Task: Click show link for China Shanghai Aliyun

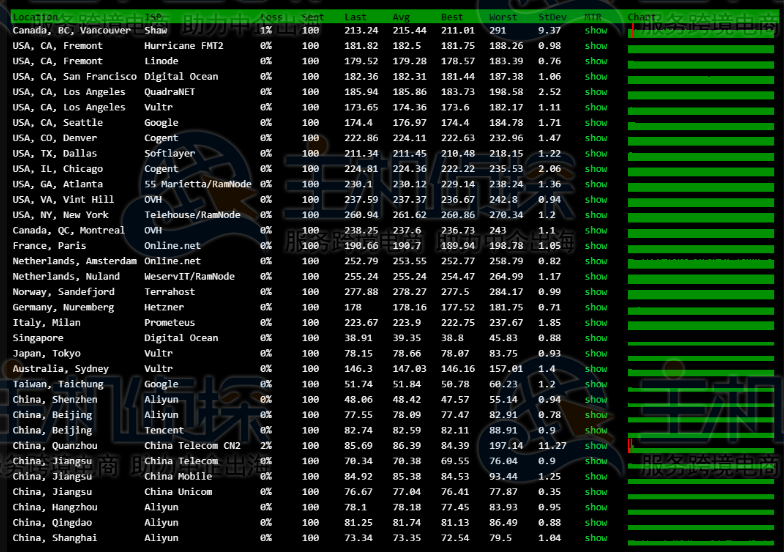Action: tap(596, 539)
